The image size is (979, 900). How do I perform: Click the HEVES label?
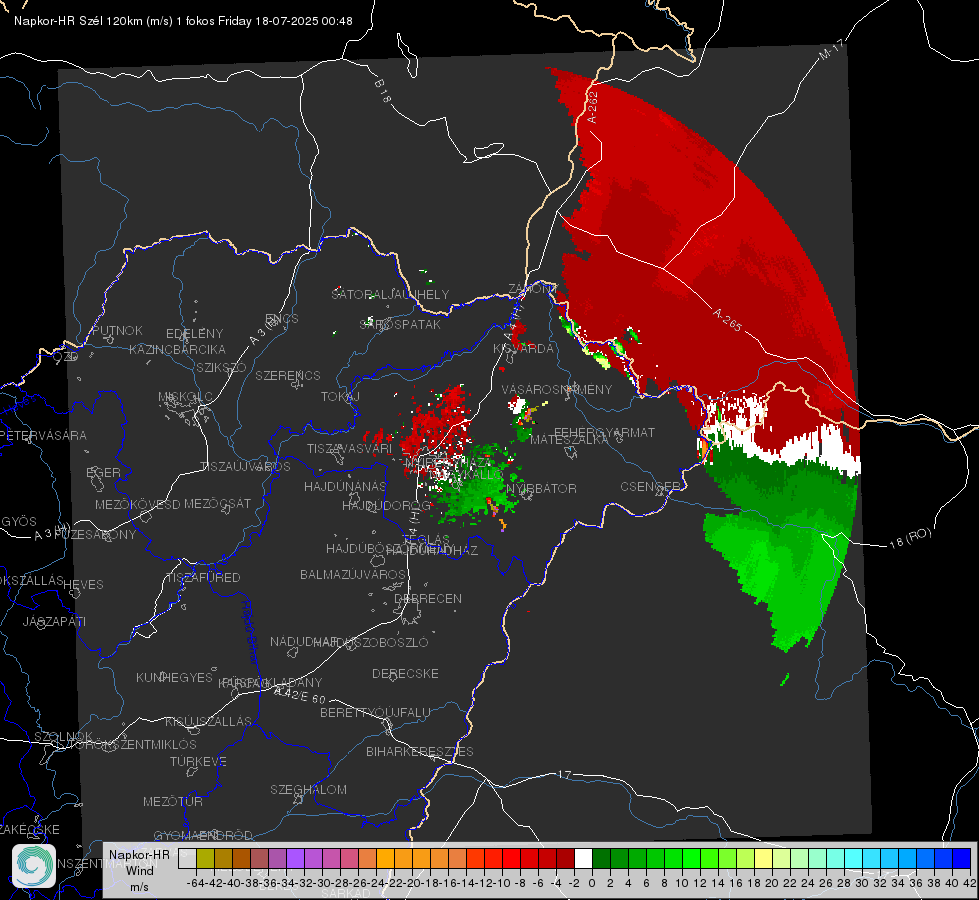[83, 585]
